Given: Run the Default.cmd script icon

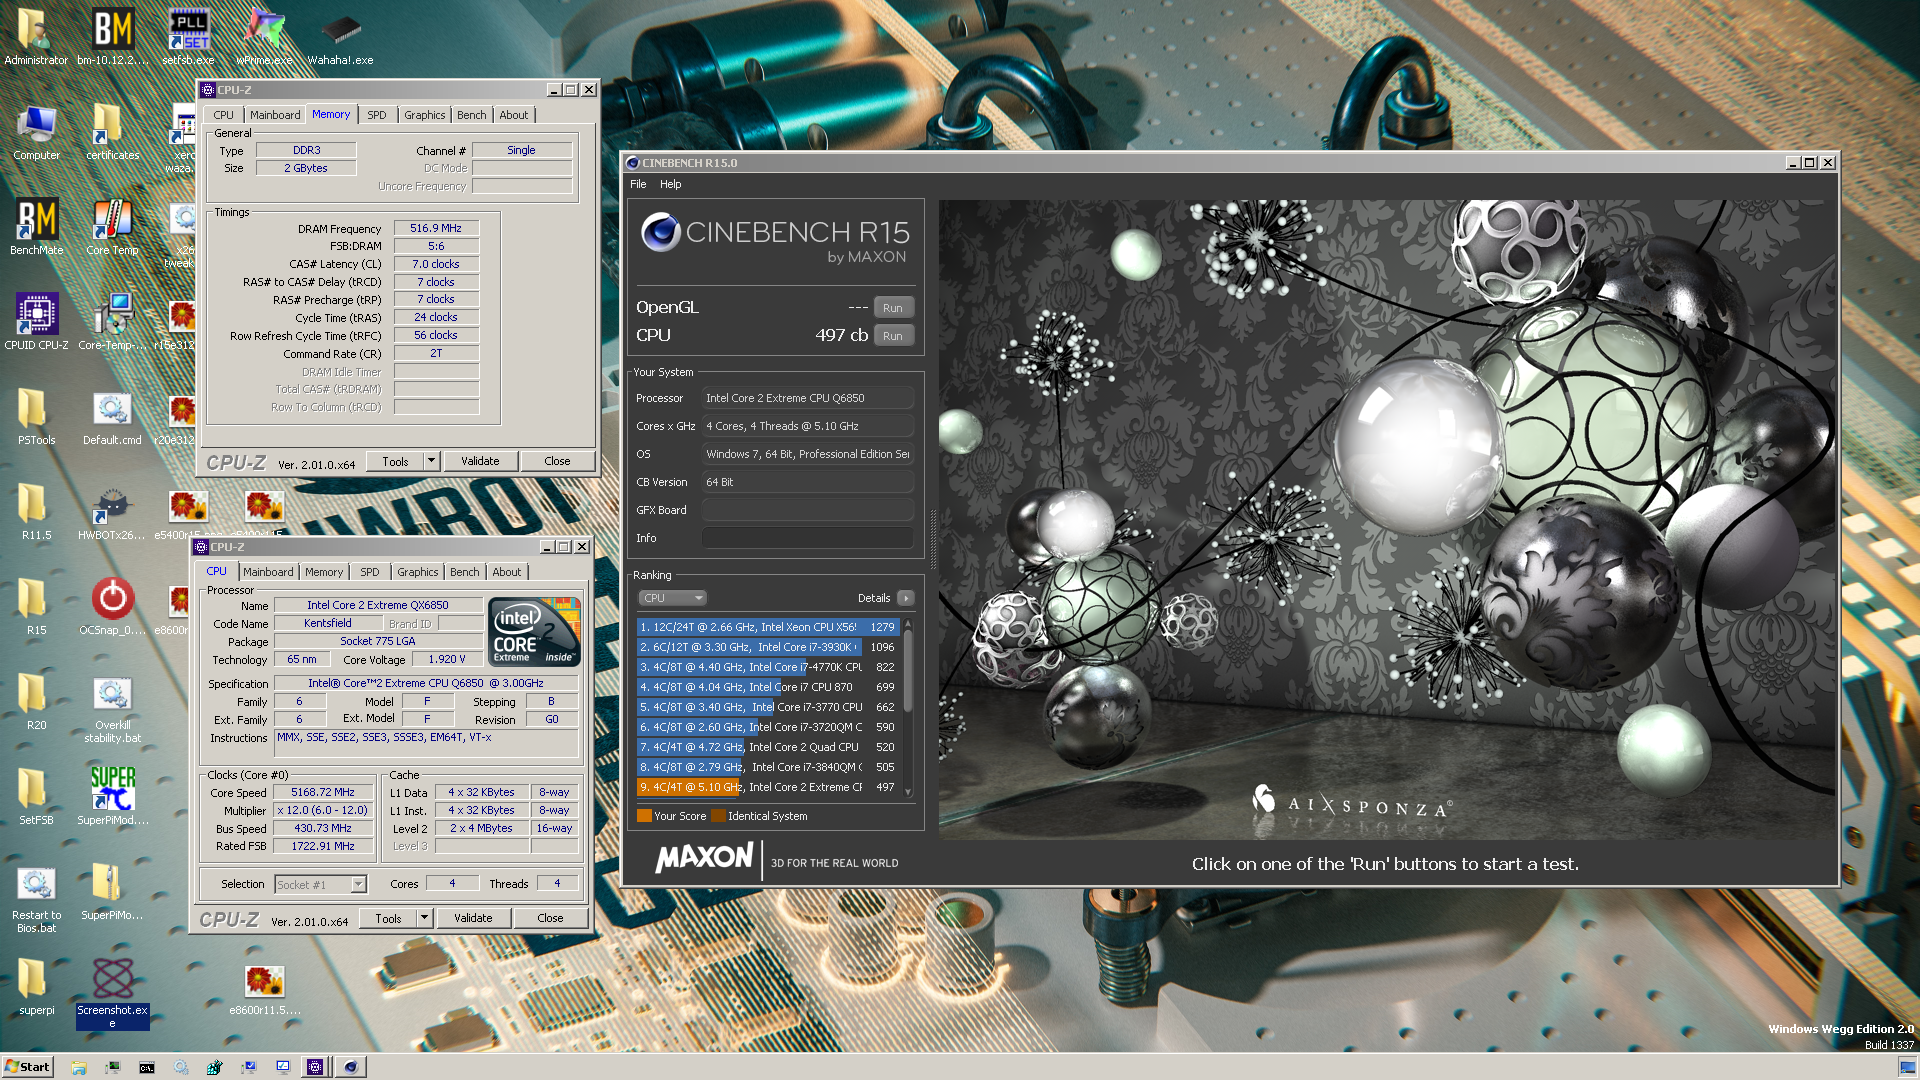Looking at the screenshot, I should click(112, 417).
